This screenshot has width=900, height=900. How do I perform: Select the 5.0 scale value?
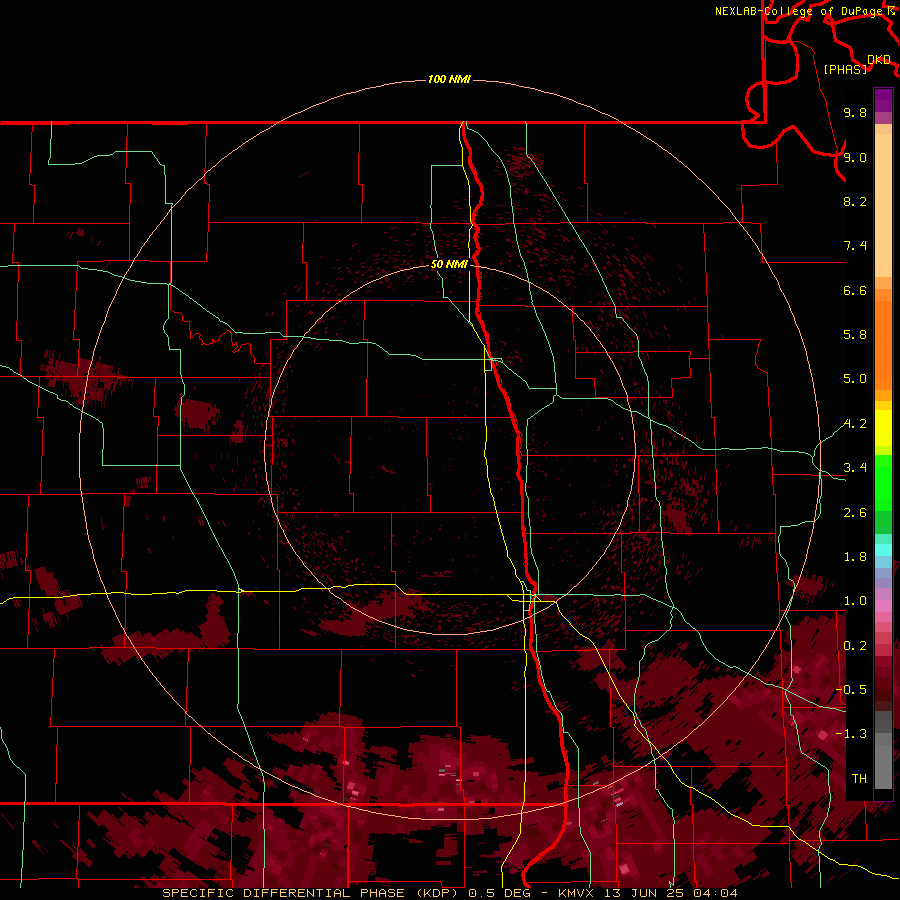tap(855, 379)
